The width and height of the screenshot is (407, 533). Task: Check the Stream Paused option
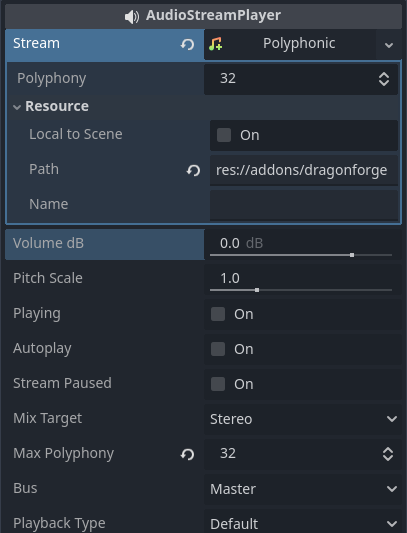coord(218,384)
